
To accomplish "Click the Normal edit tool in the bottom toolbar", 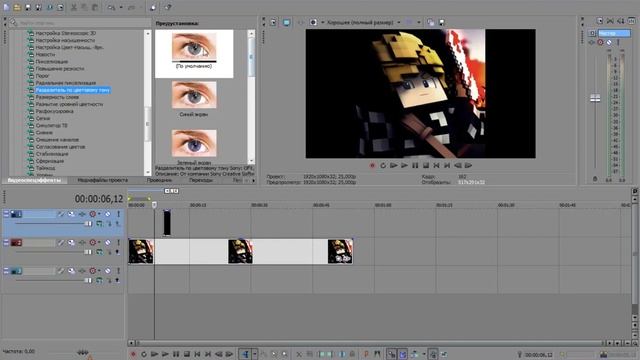I will (245, 354).
